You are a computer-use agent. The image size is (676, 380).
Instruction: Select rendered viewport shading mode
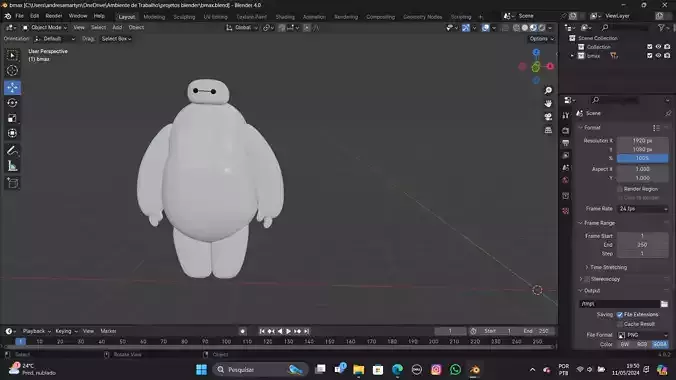[542, 28]
